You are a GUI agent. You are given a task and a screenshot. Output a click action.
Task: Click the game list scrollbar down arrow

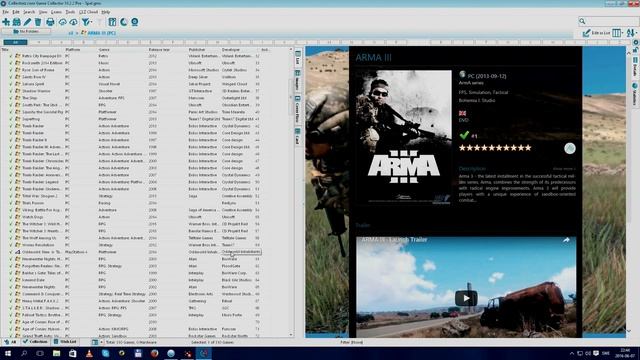(x=291, y=335)
